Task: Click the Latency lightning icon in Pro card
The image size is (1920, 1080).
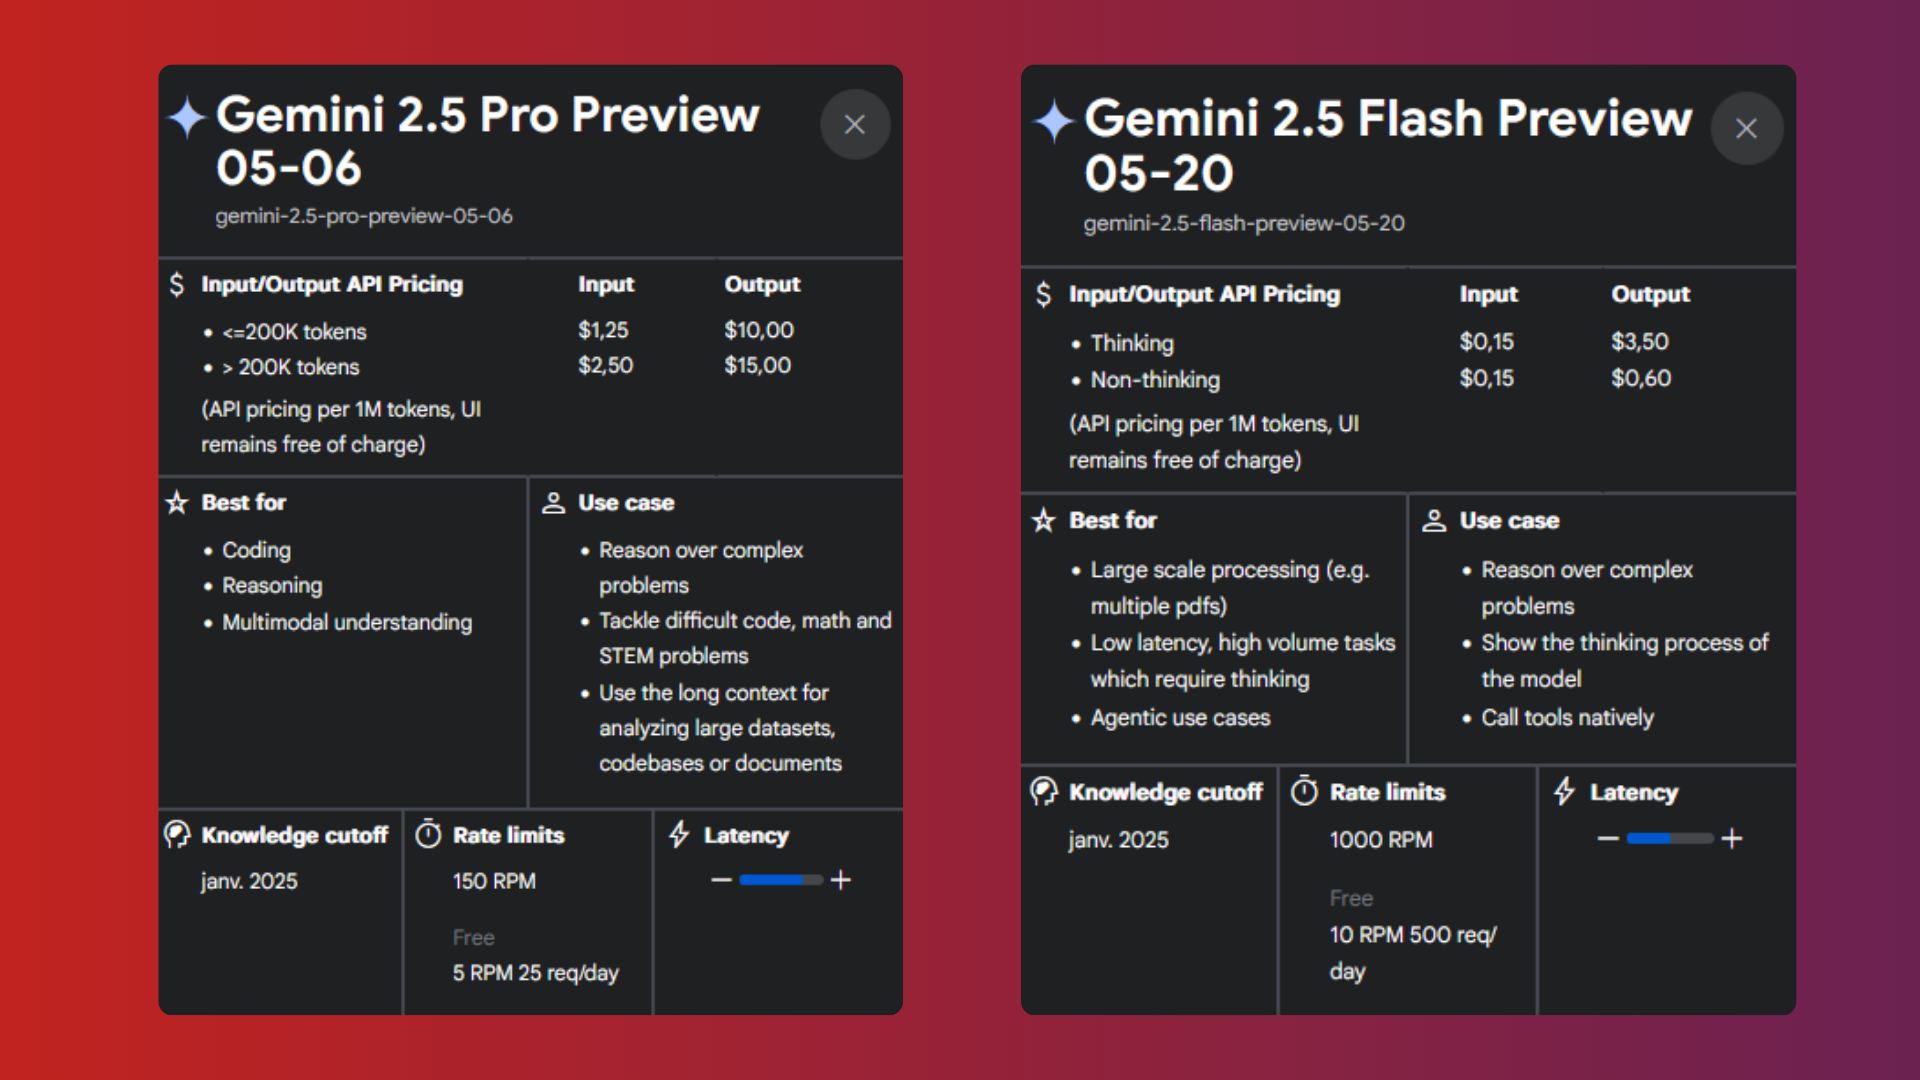Action: 679,834
